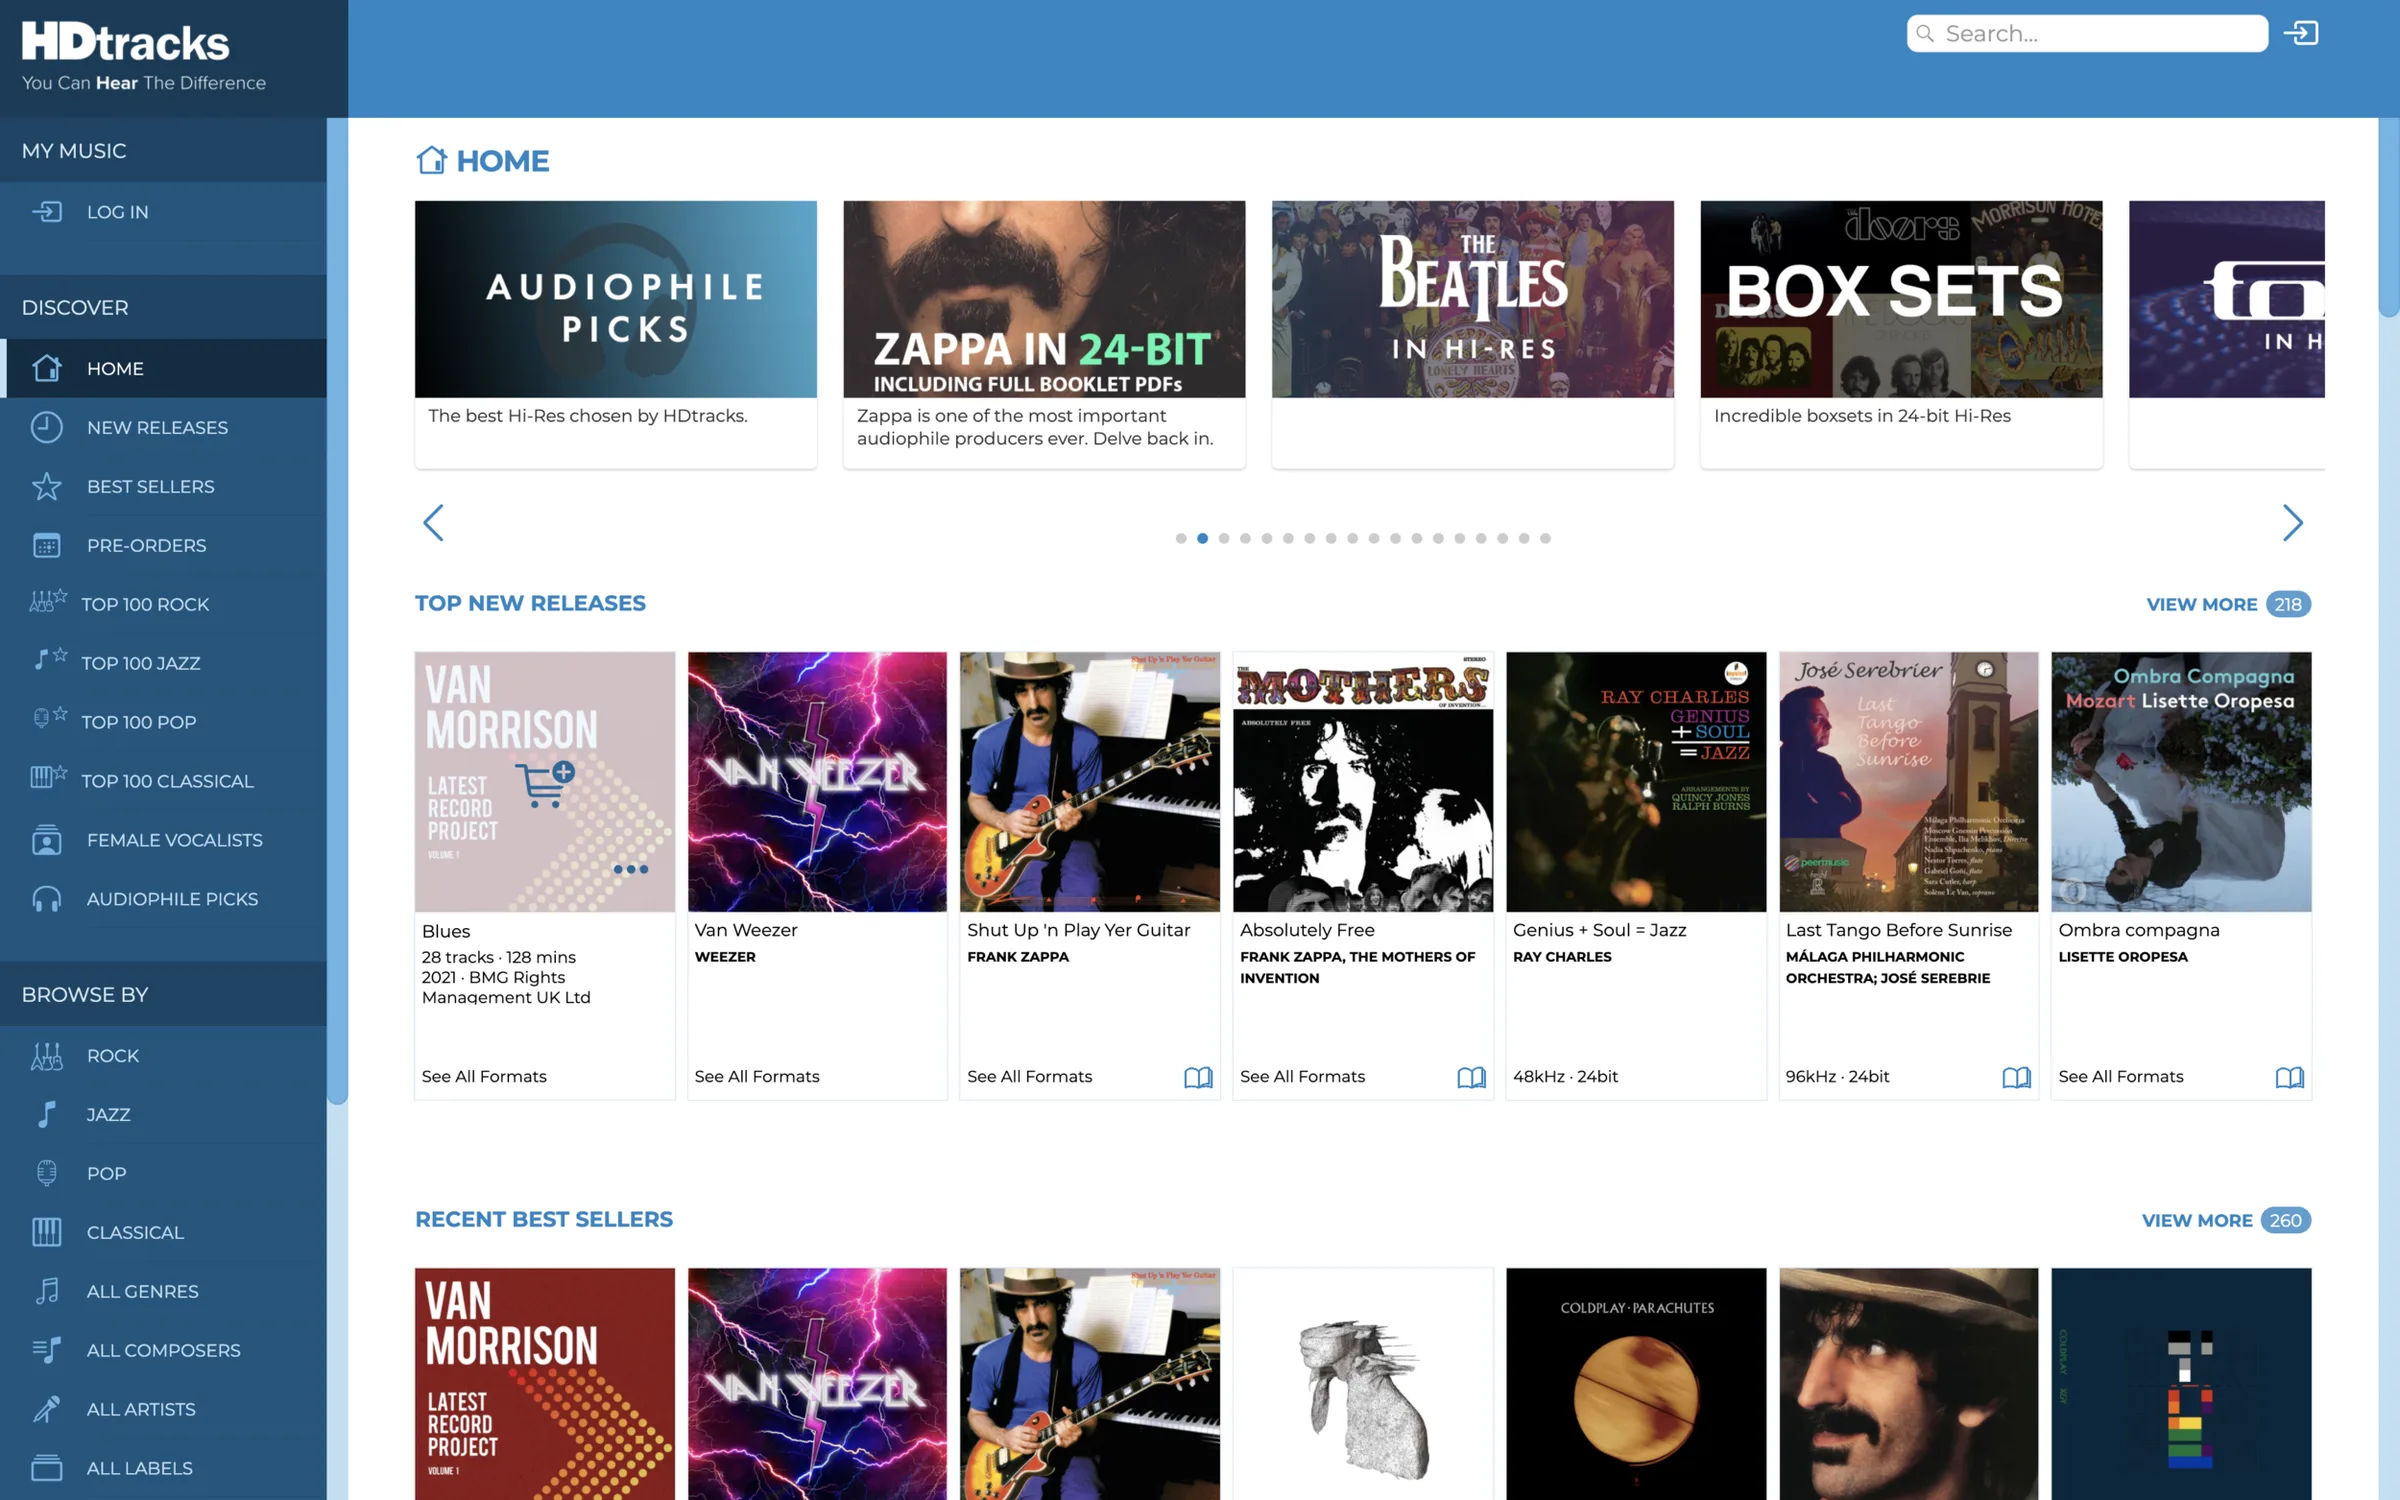This screenshot has height=1500, width=2400.
Task: Open Last Tango Before Sunrise title
Action: point(1899,930)
